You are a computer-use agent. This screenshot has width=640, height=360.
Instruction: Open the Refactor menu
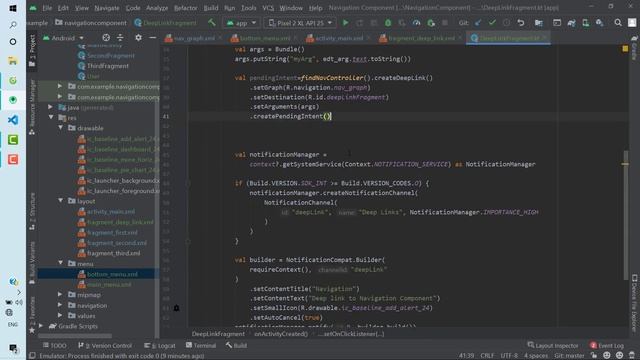coord(186,8)
